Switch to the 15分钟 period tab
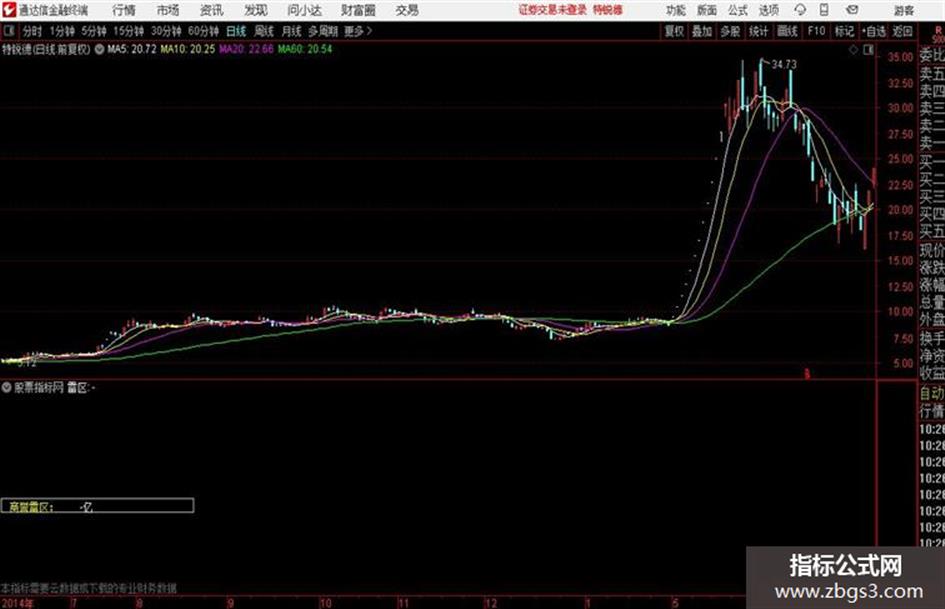945x609 pixels. (x=129, y=31)
